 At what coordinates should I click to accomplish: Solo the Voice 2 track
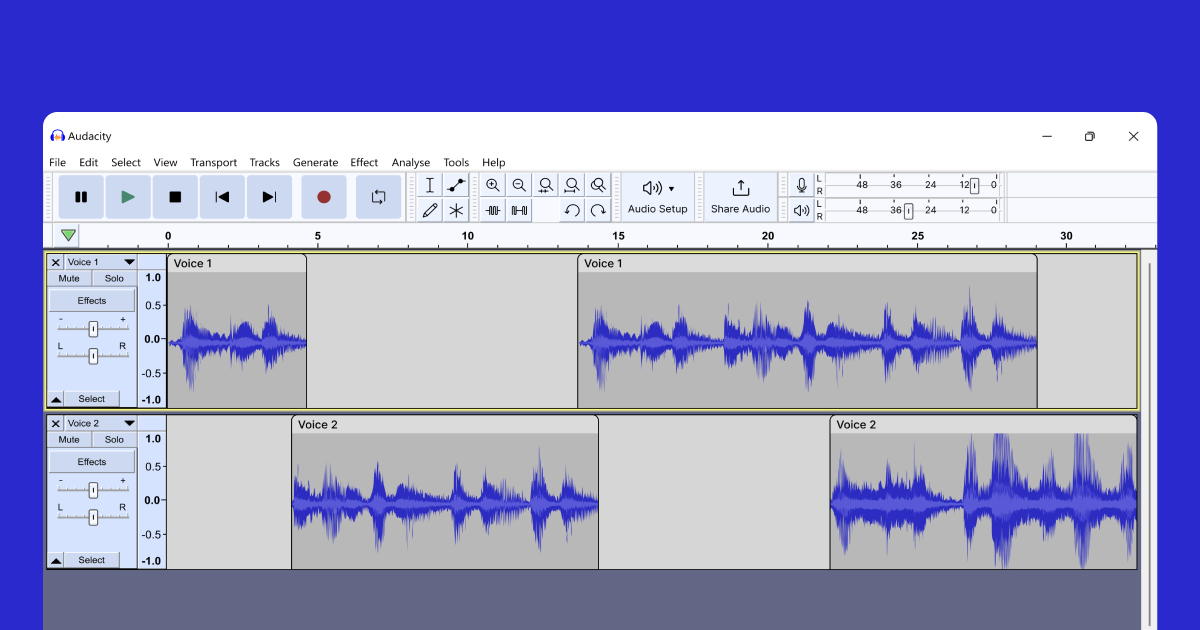pos(113,439)
